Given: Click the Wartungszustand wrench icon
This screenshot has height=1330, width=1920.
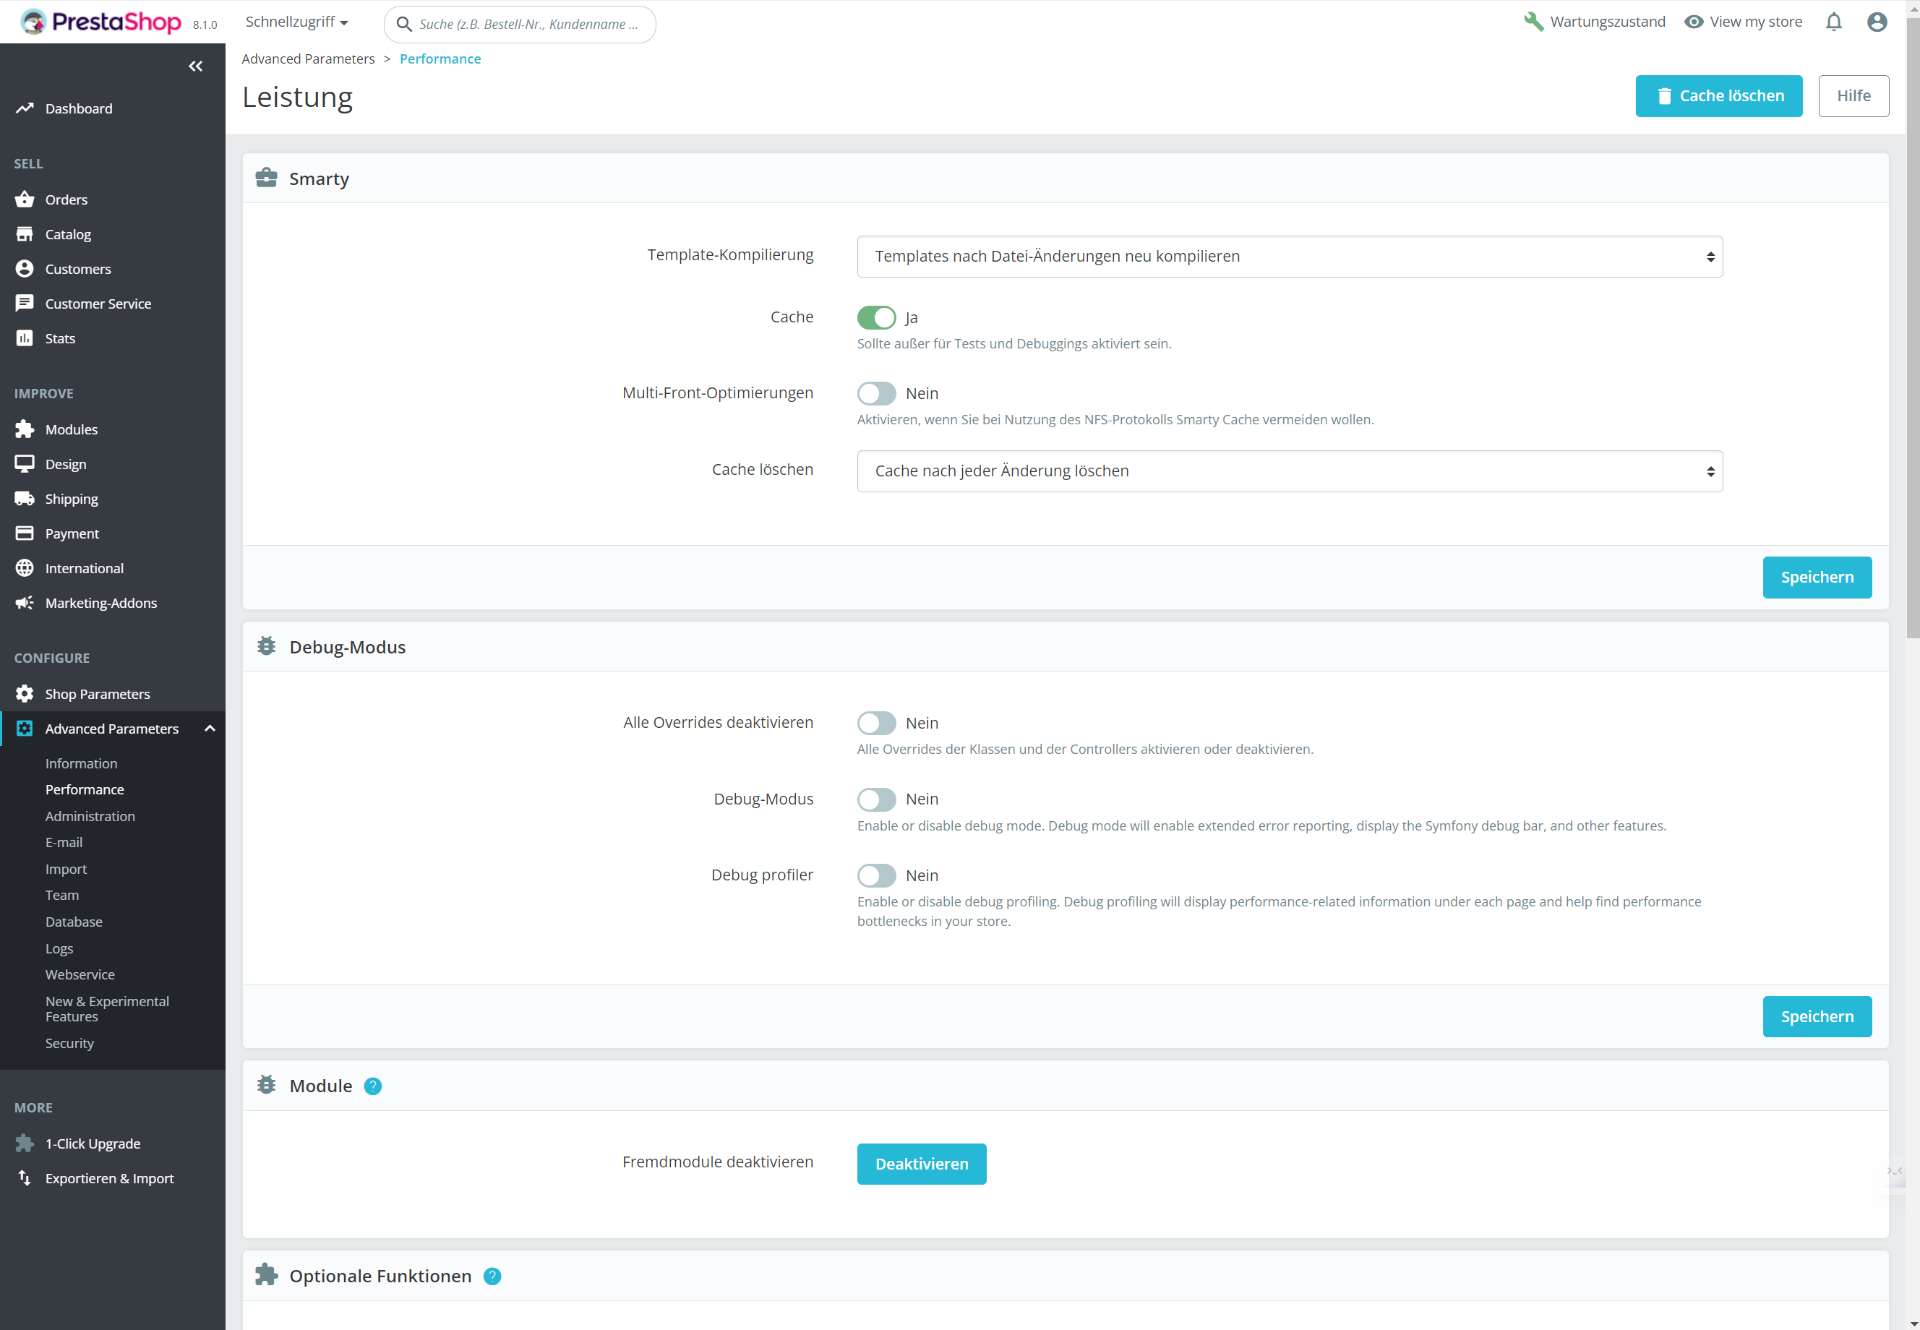Looking at the screenshot, I should pyautogui.click(x=1533, y=22).
